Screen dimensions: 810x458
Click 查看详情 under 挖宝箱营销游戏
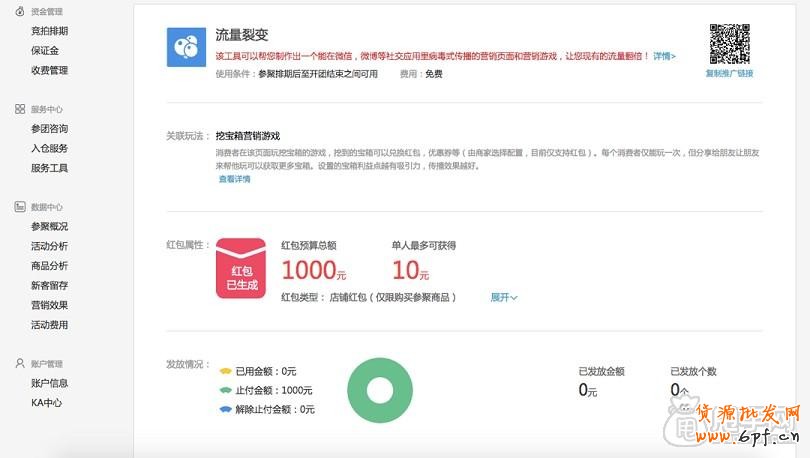[234, 179]
